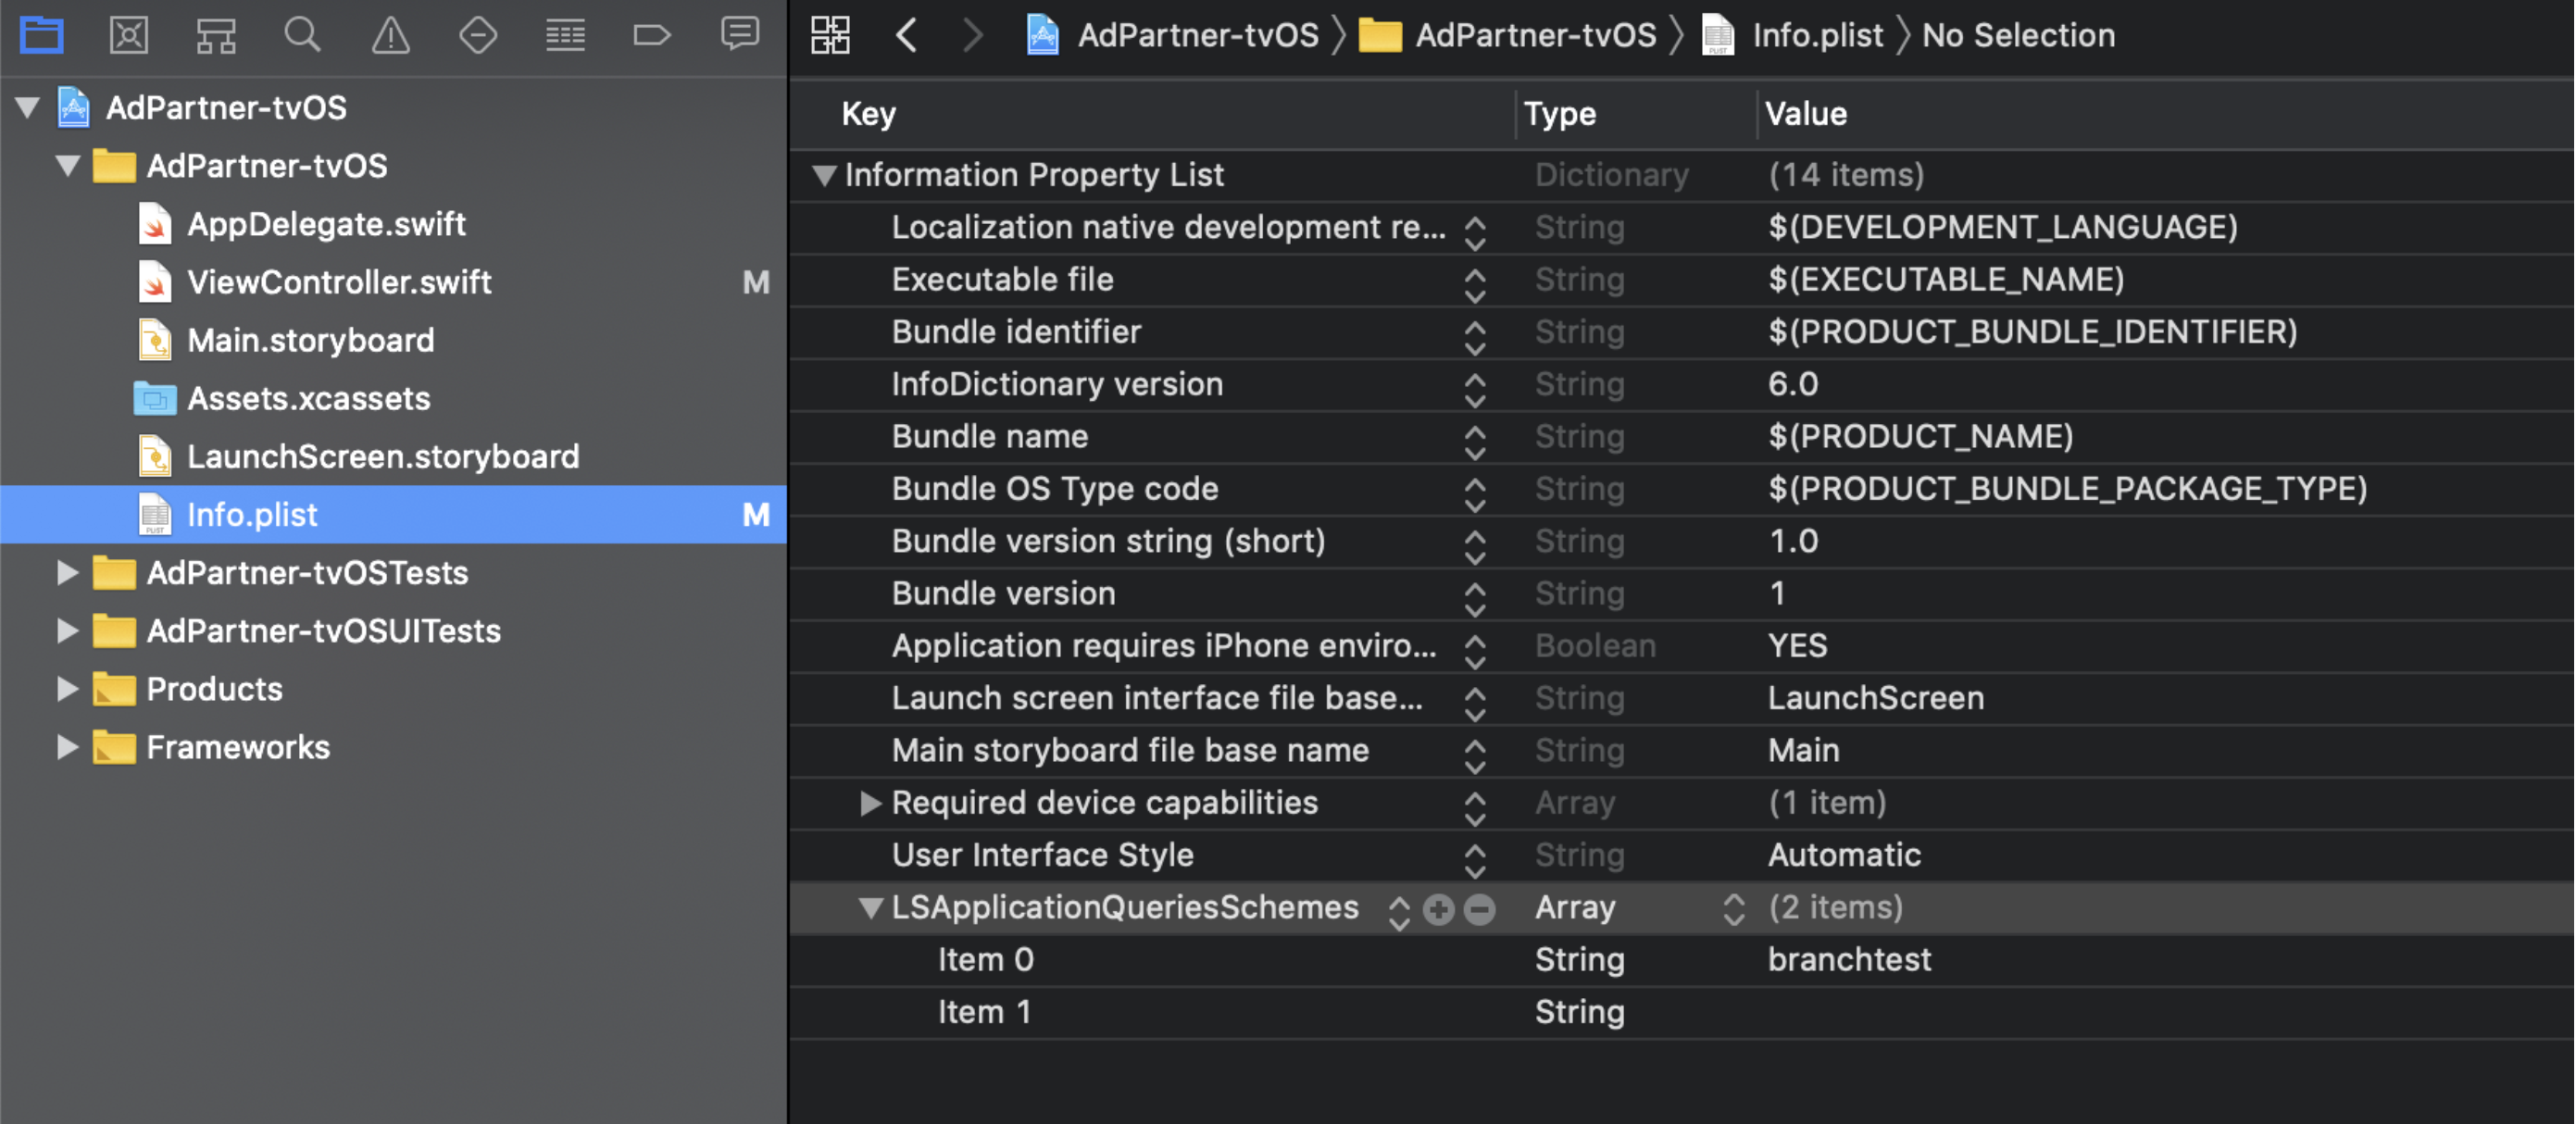Collapse the LSApplicationQueriesSchemes array

[870, 908]
